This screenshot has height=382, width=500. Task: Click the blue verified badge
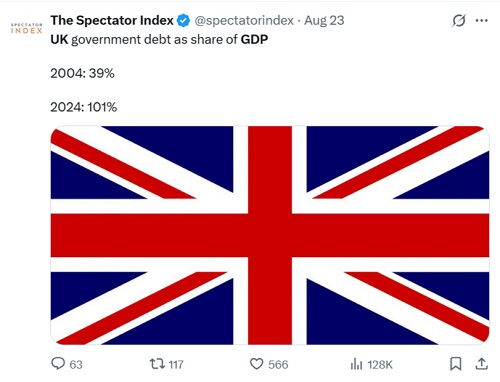pyautogui.click(x=183, y=21)
